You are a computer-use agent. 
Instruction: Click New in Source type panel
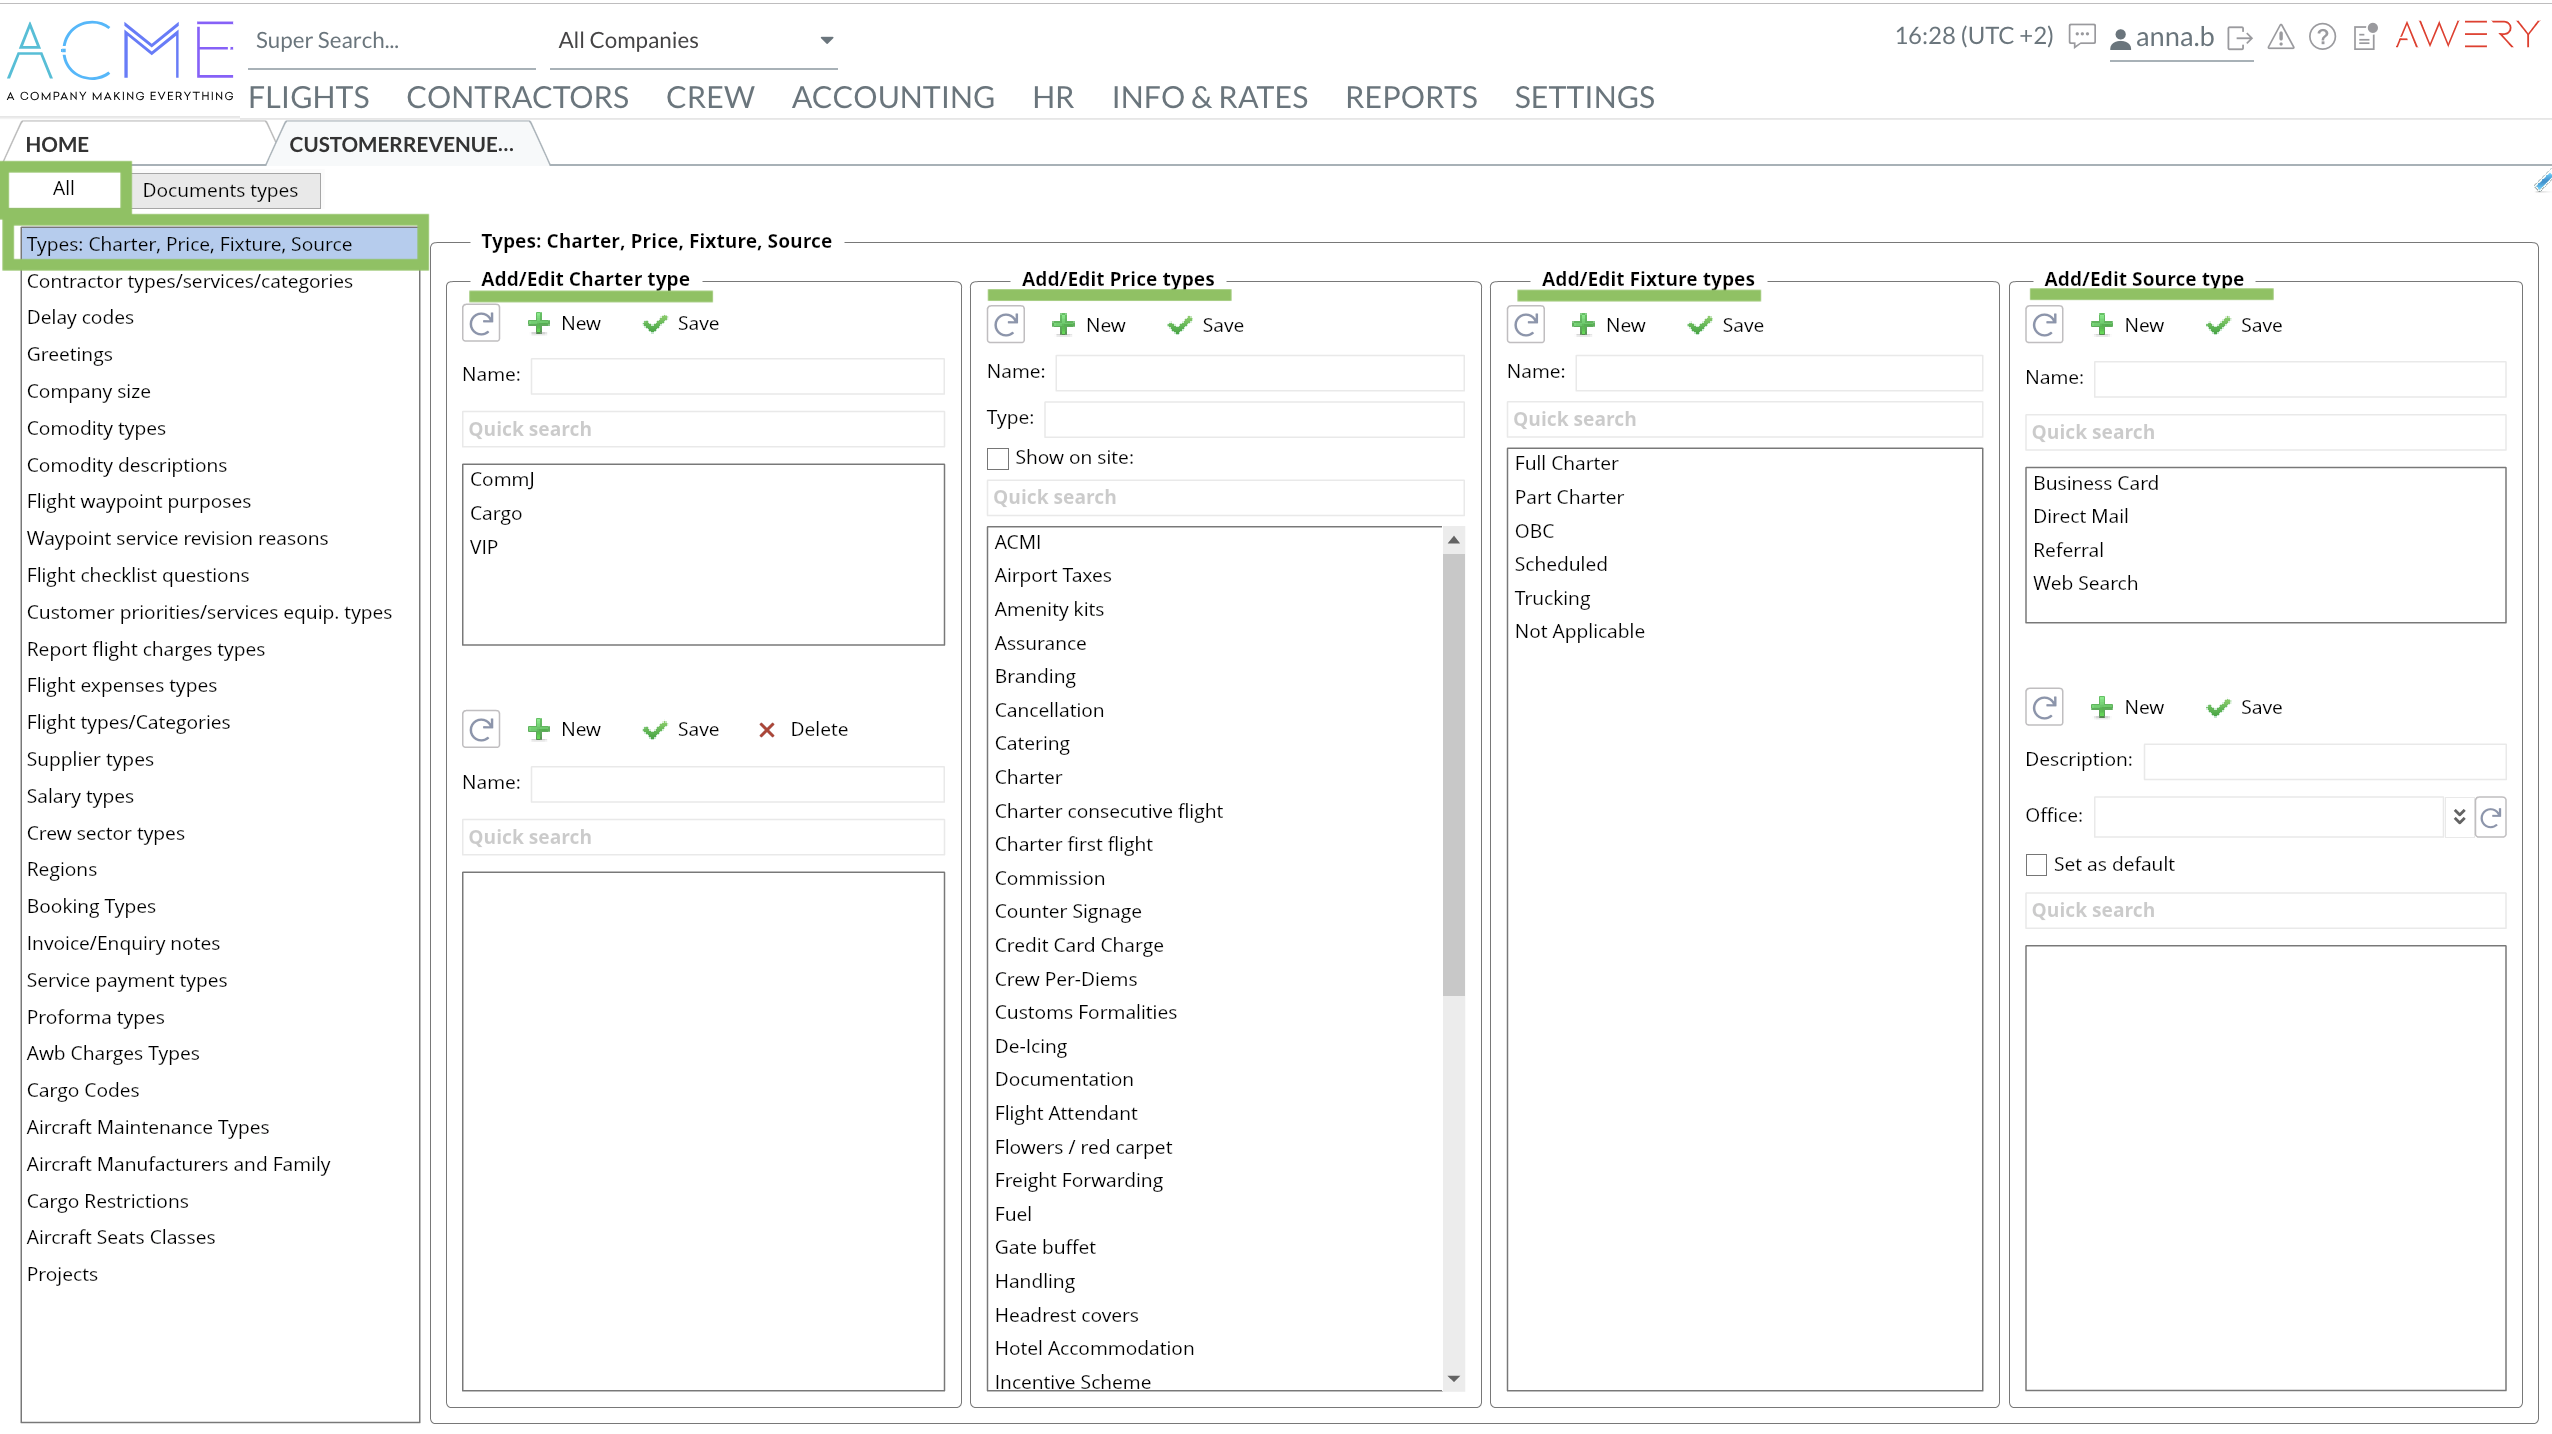[2128, 325]
